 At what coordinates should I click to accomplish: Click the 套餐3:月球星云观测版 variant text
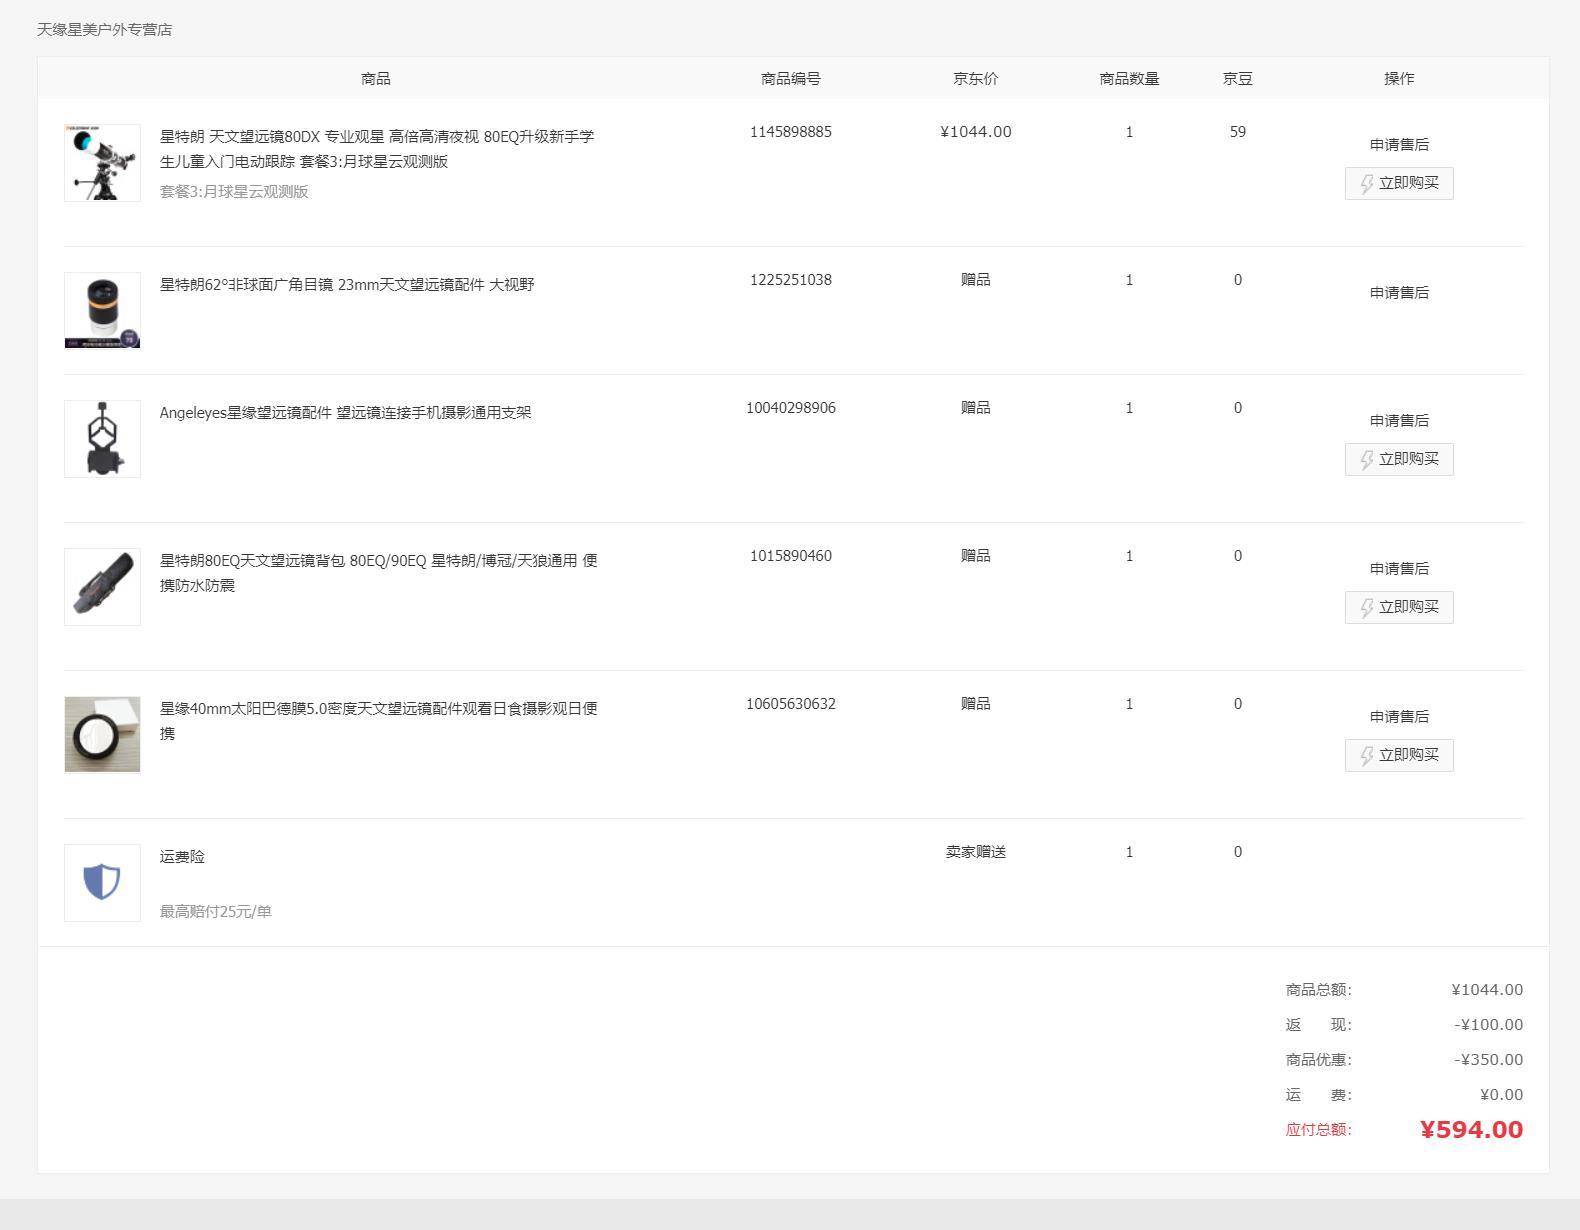tap(234, 192)
